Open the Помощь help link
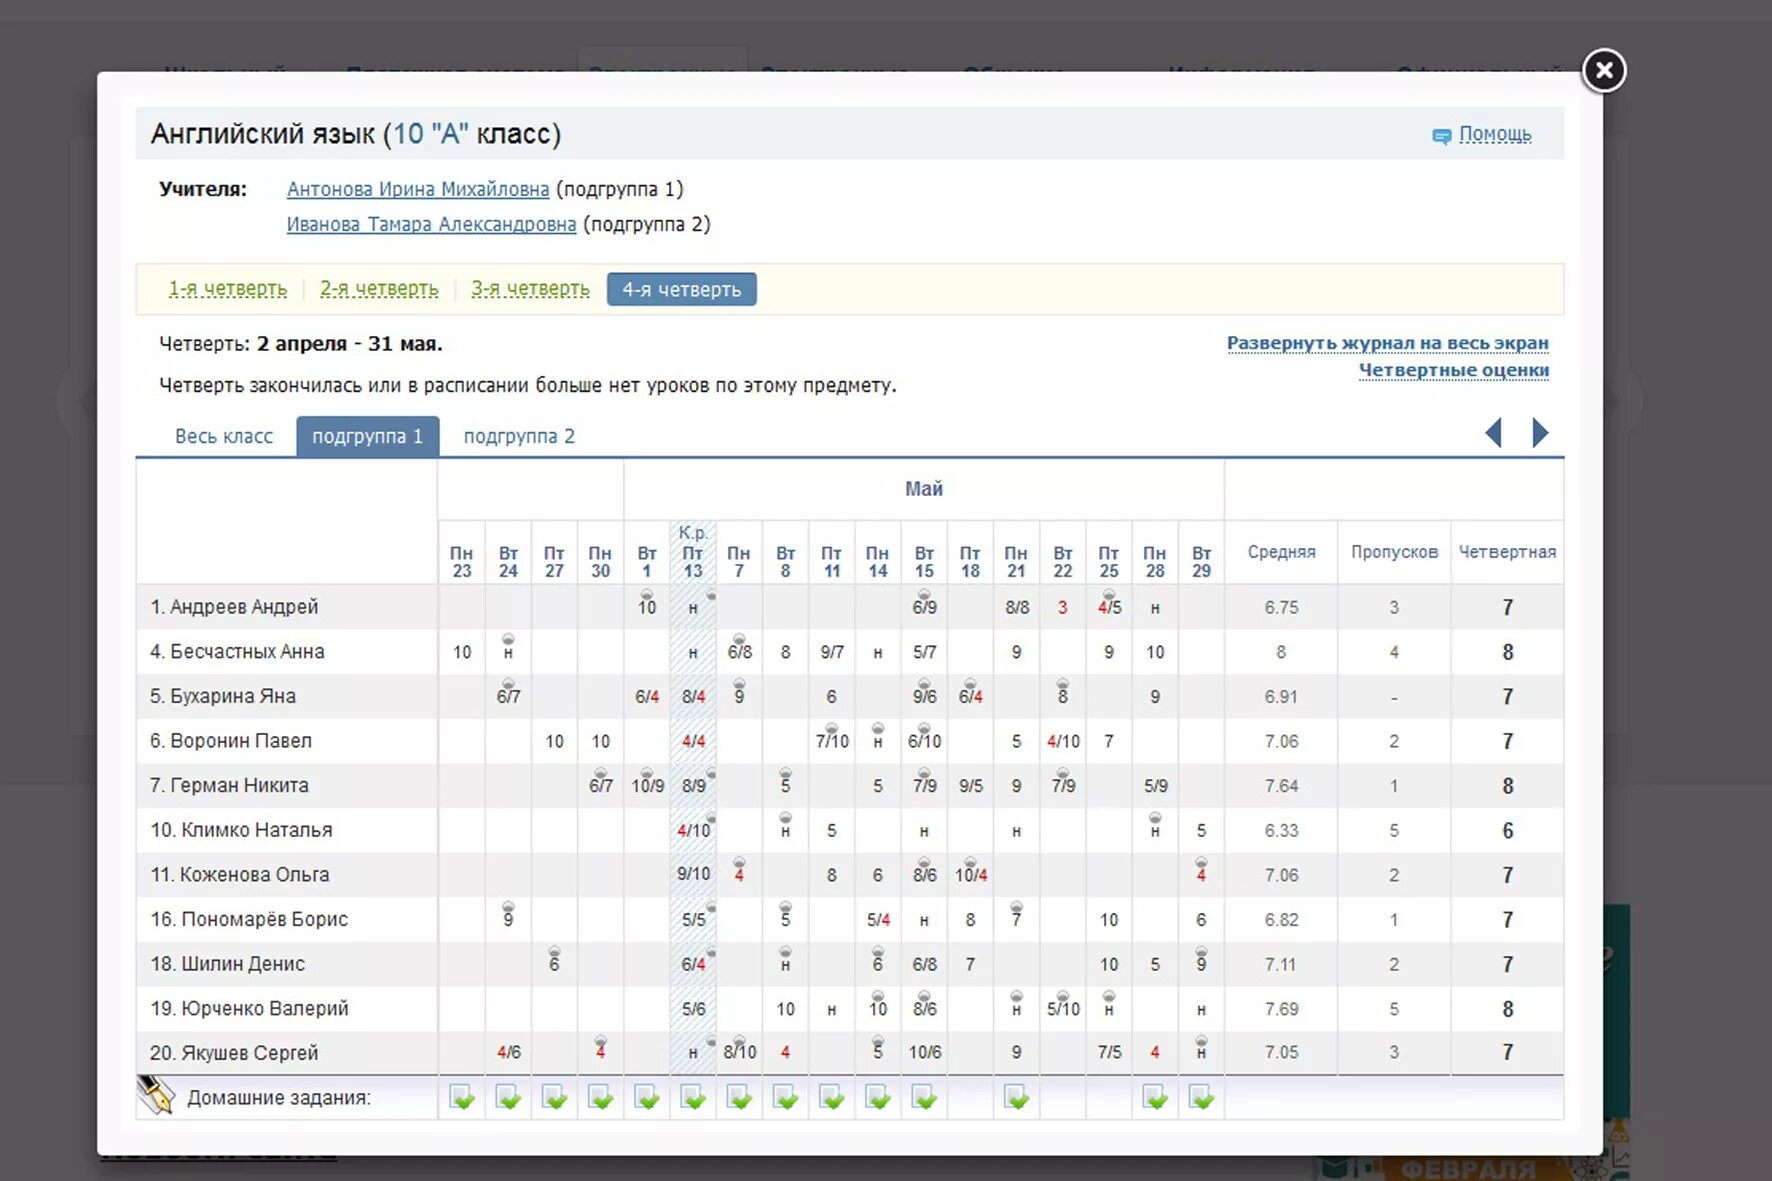 click(1495, 134)
